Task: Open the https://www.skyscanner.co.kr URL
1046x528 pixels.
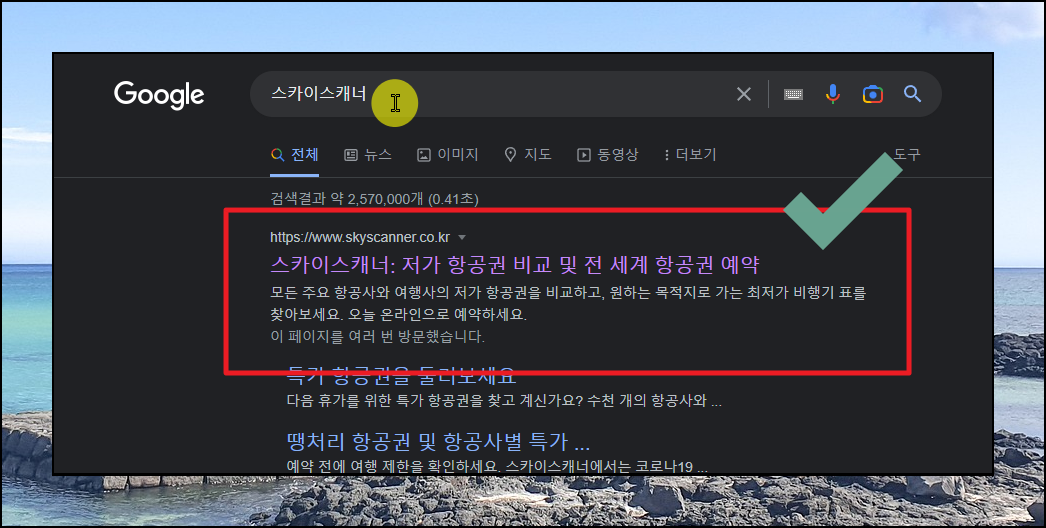Action: 360,237
